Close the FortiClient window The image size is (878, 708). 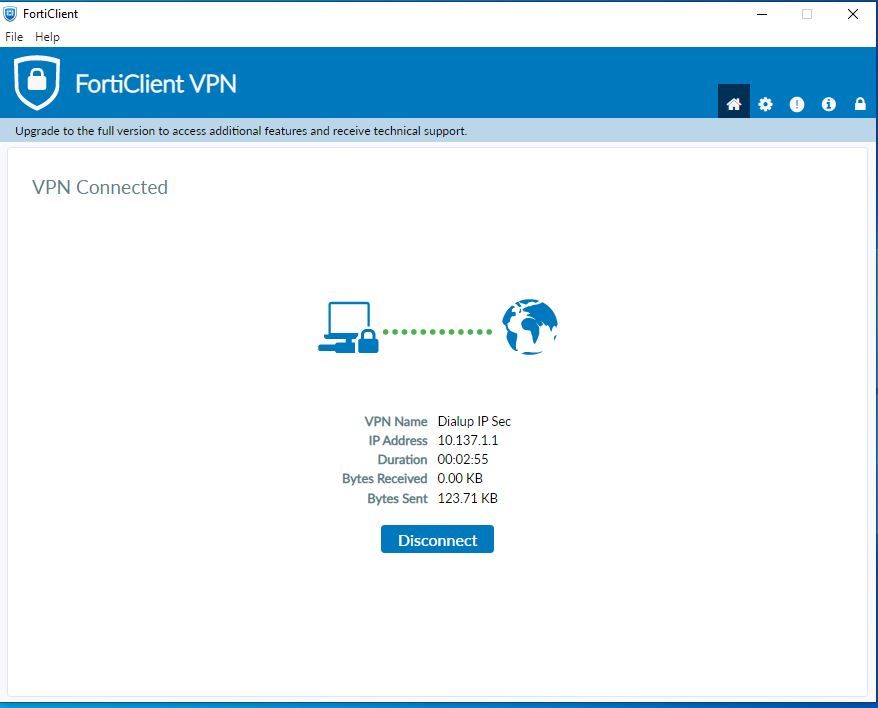point(852,14)
